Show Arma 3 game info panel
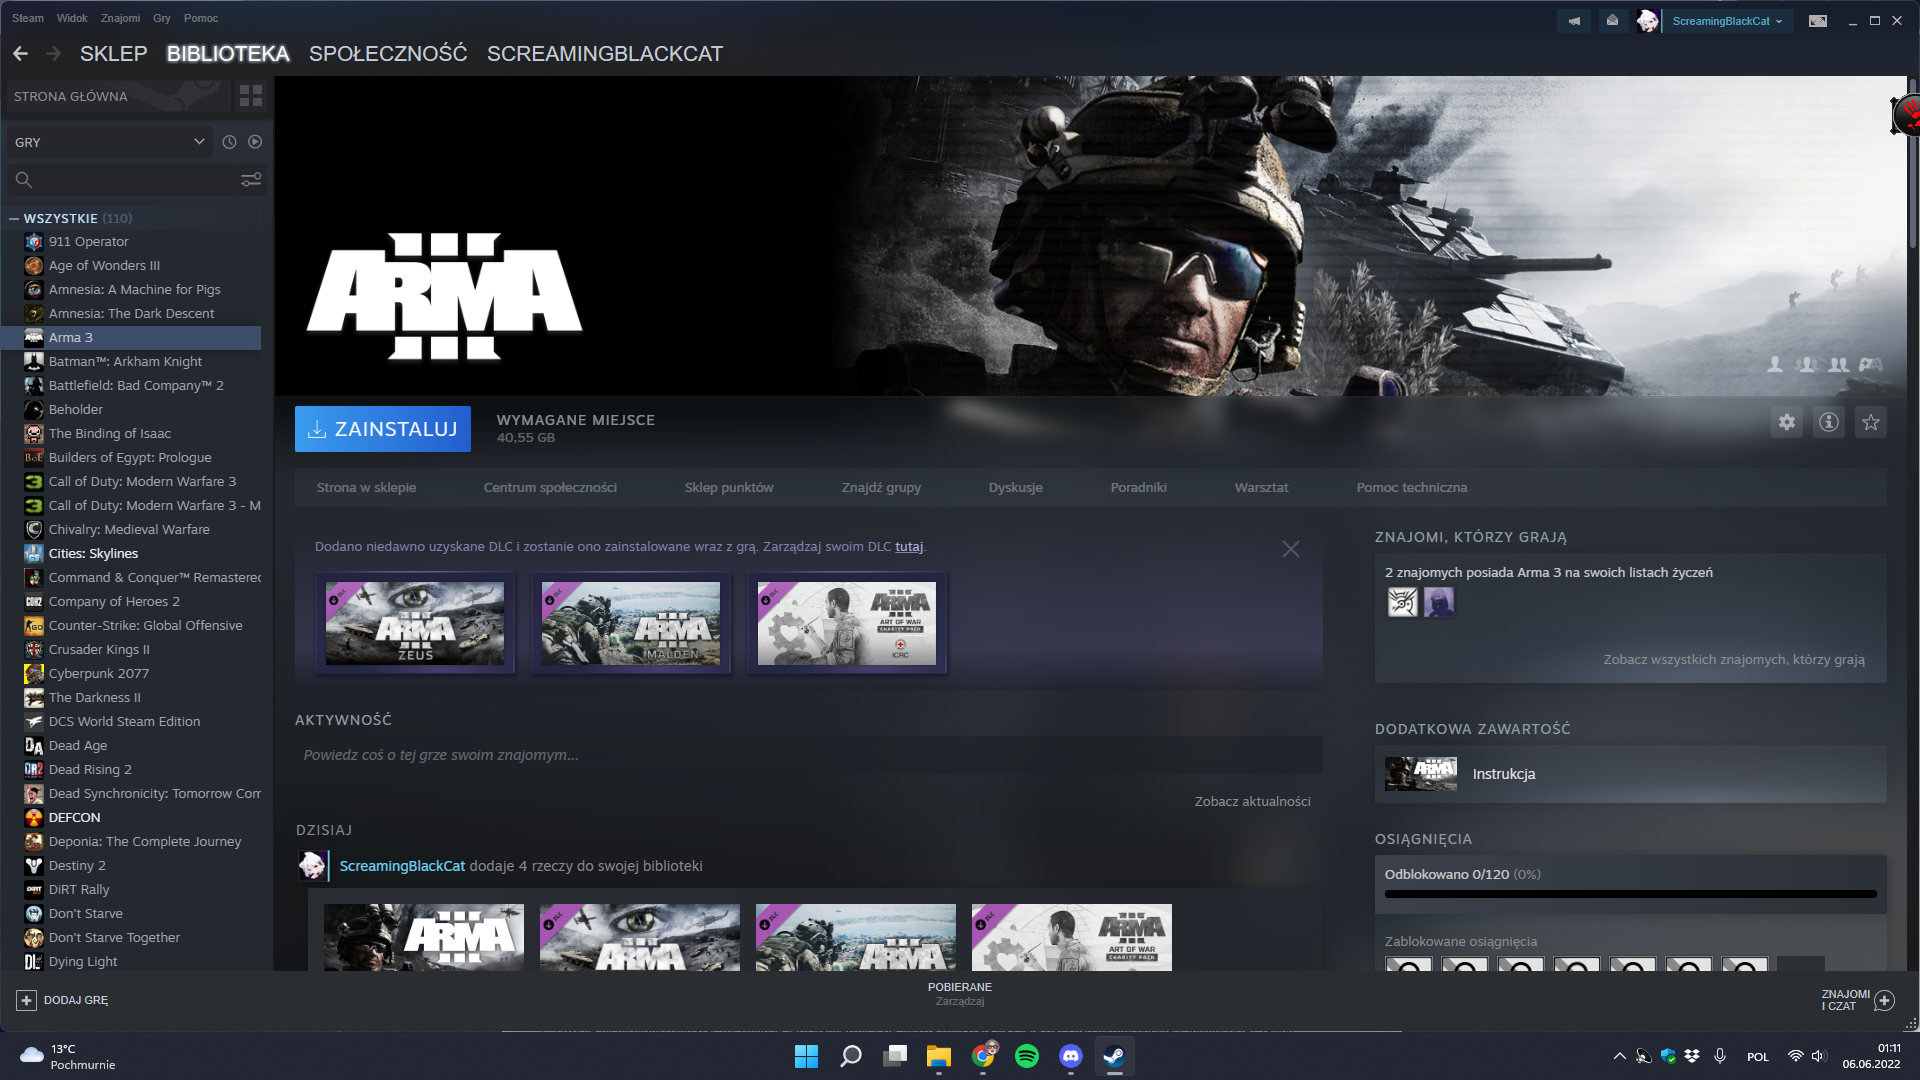Image resolution: width=1920 pixels, height=1080 pixels. [x=1829, y=422]
